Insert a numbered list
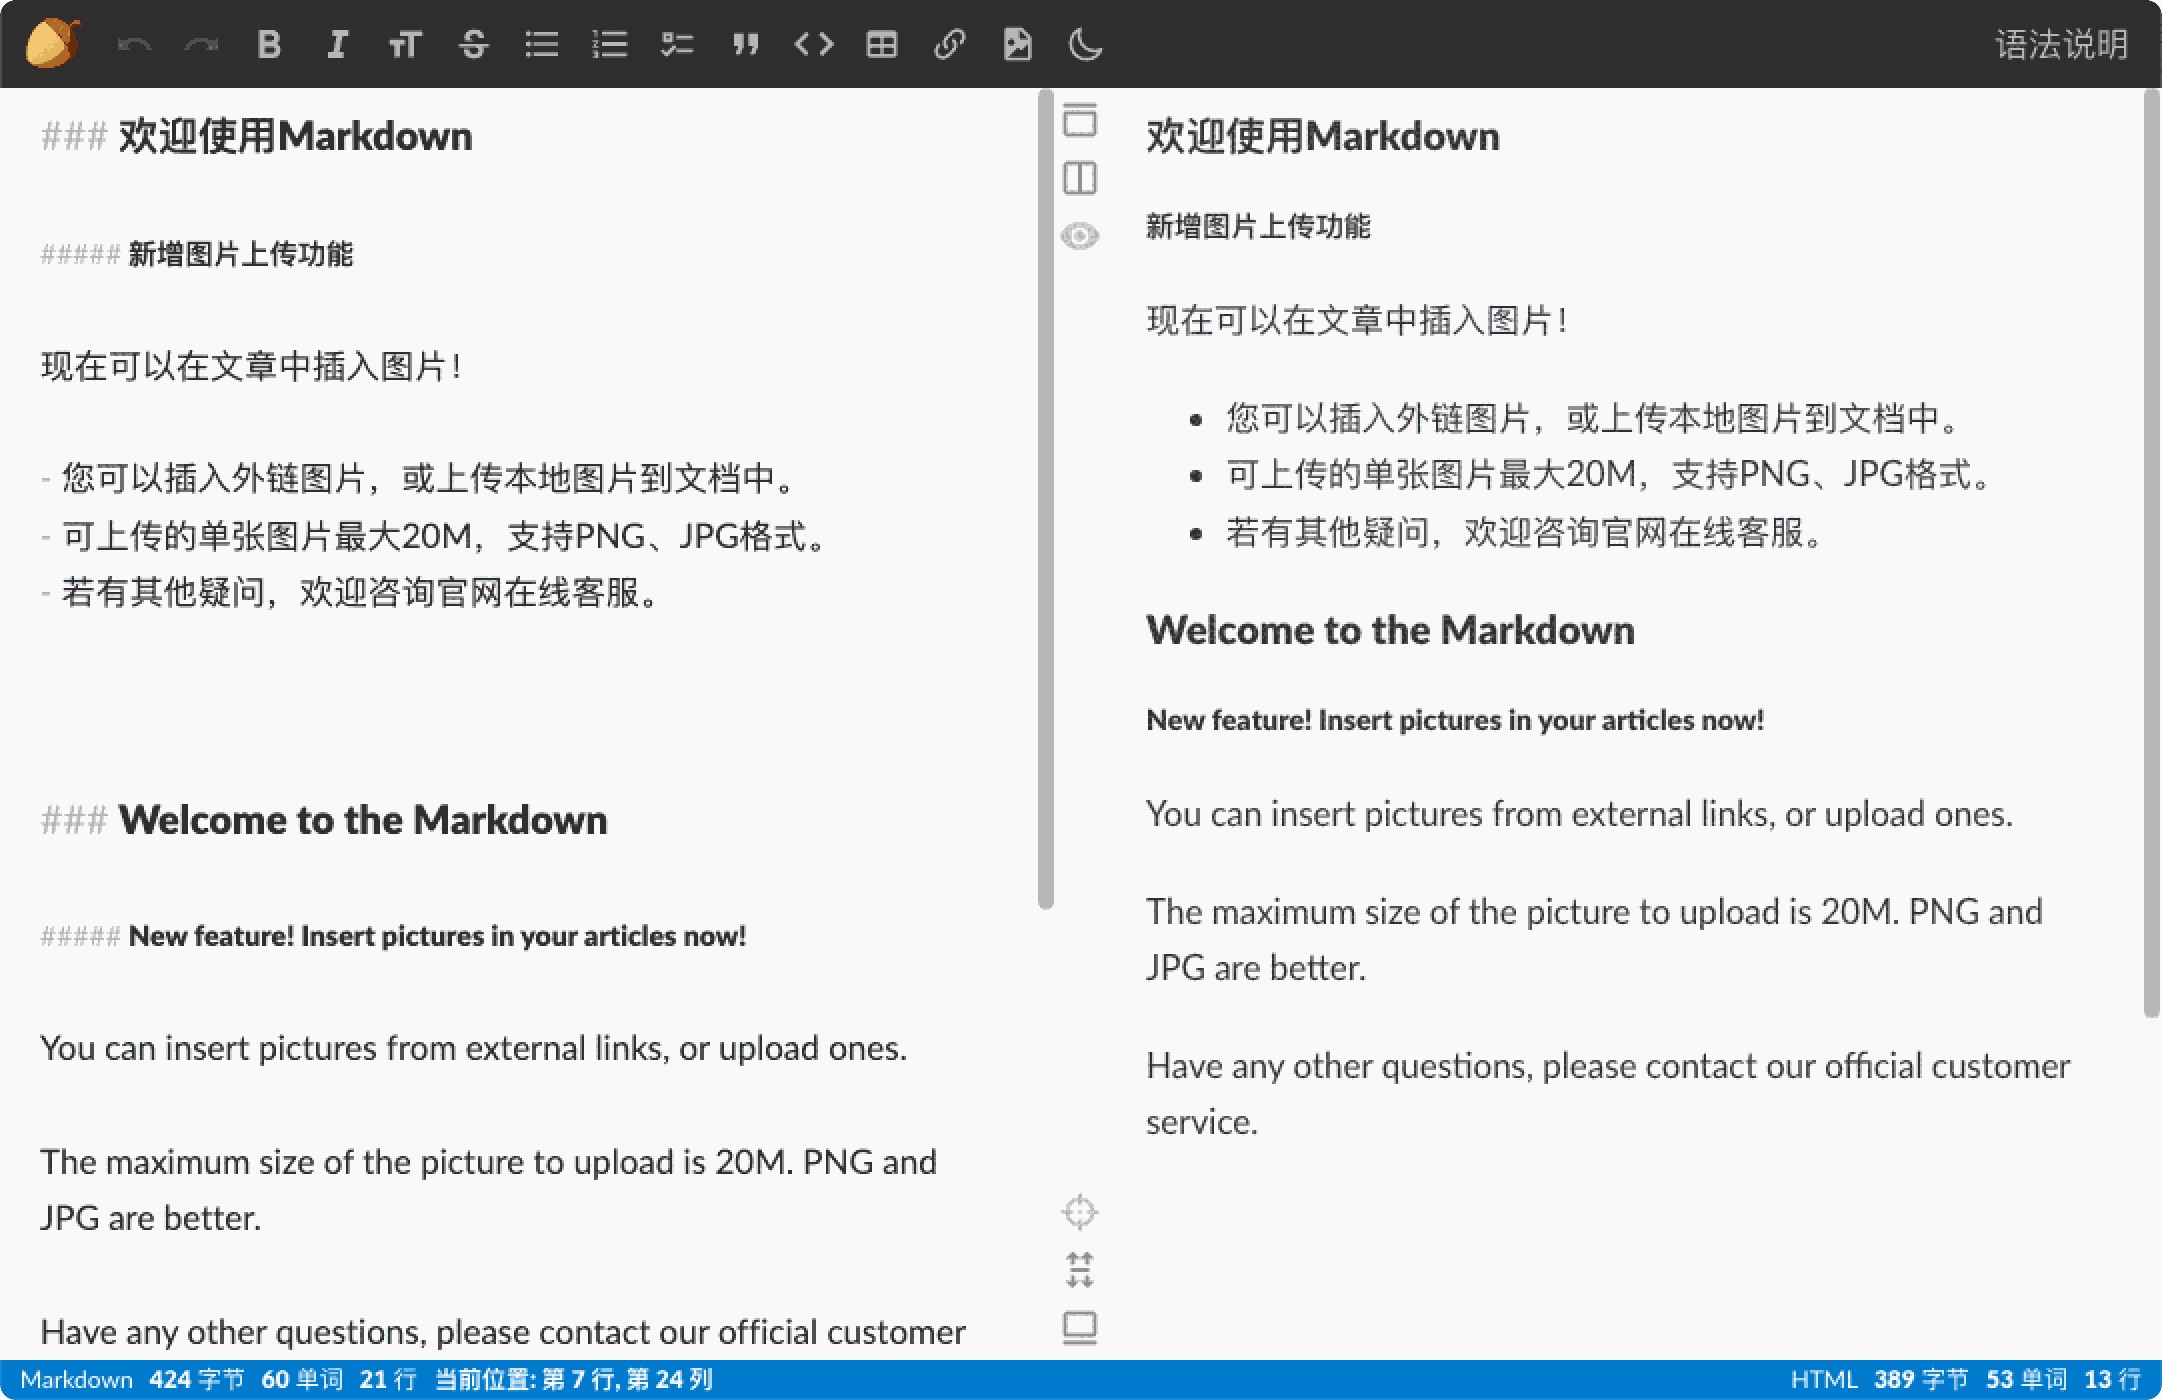 609,44
